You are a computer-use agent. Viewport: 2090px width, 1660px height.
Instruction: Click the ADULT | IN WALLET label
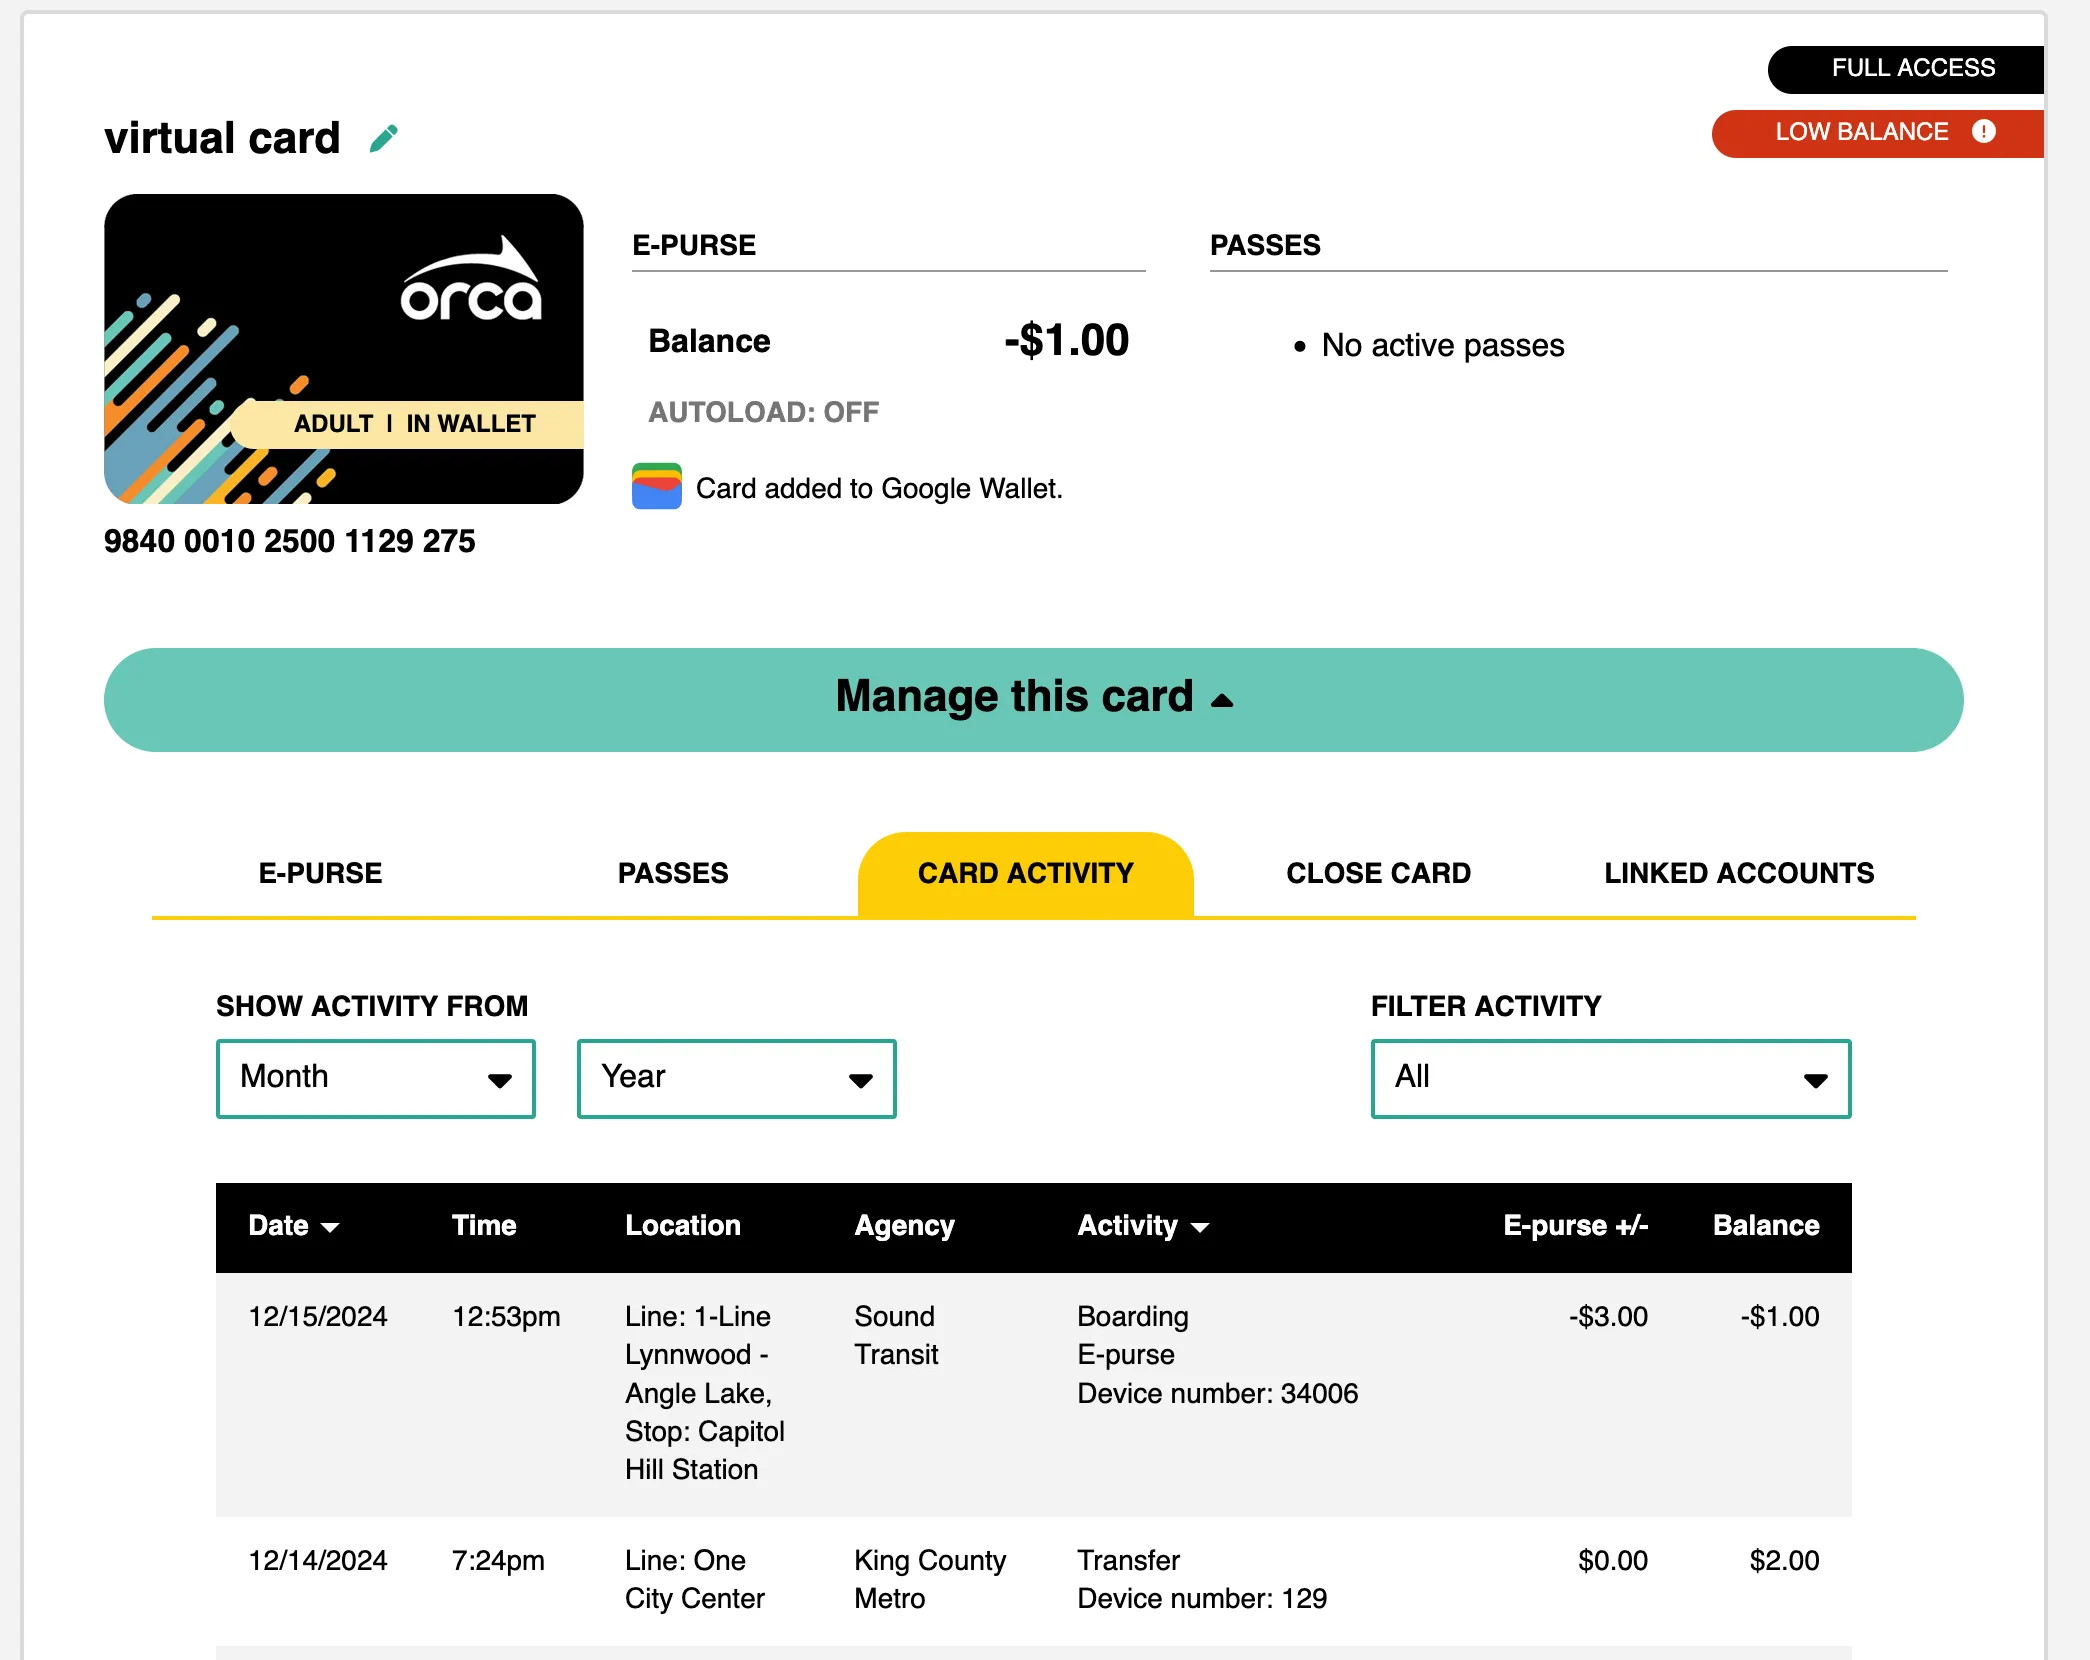point(414,424)
